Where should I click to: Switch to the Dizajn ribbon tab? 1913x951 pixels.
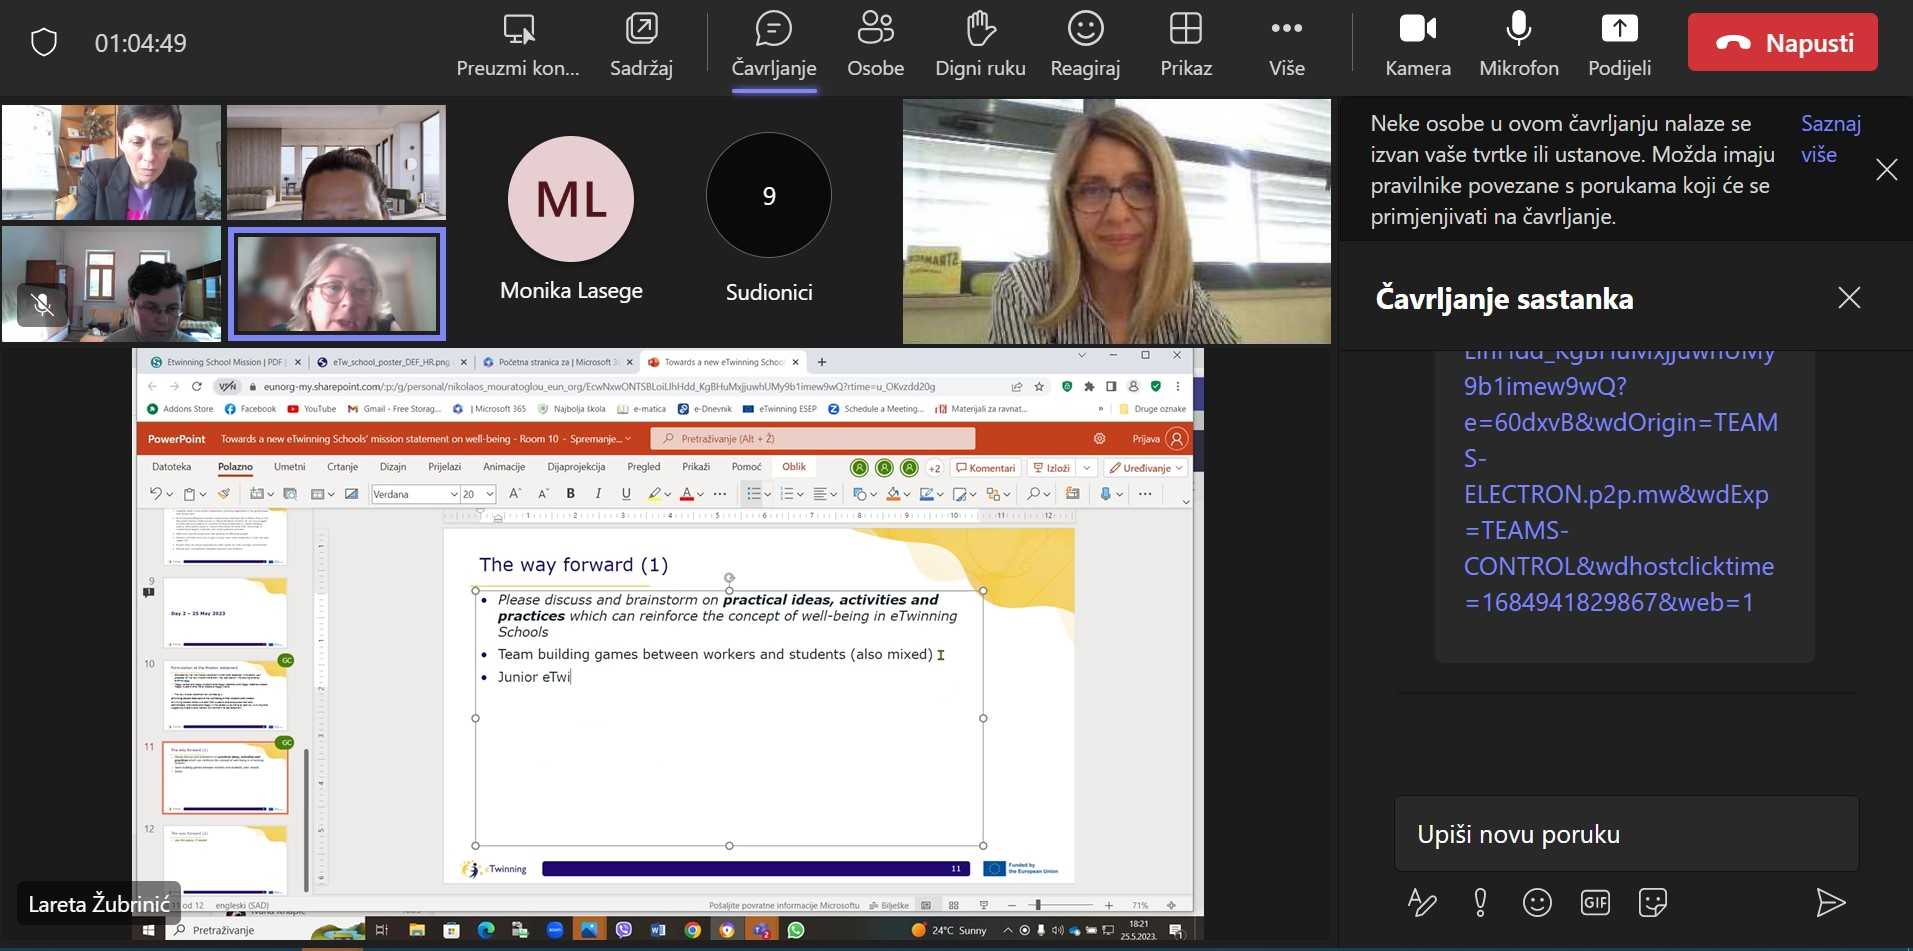393,467
